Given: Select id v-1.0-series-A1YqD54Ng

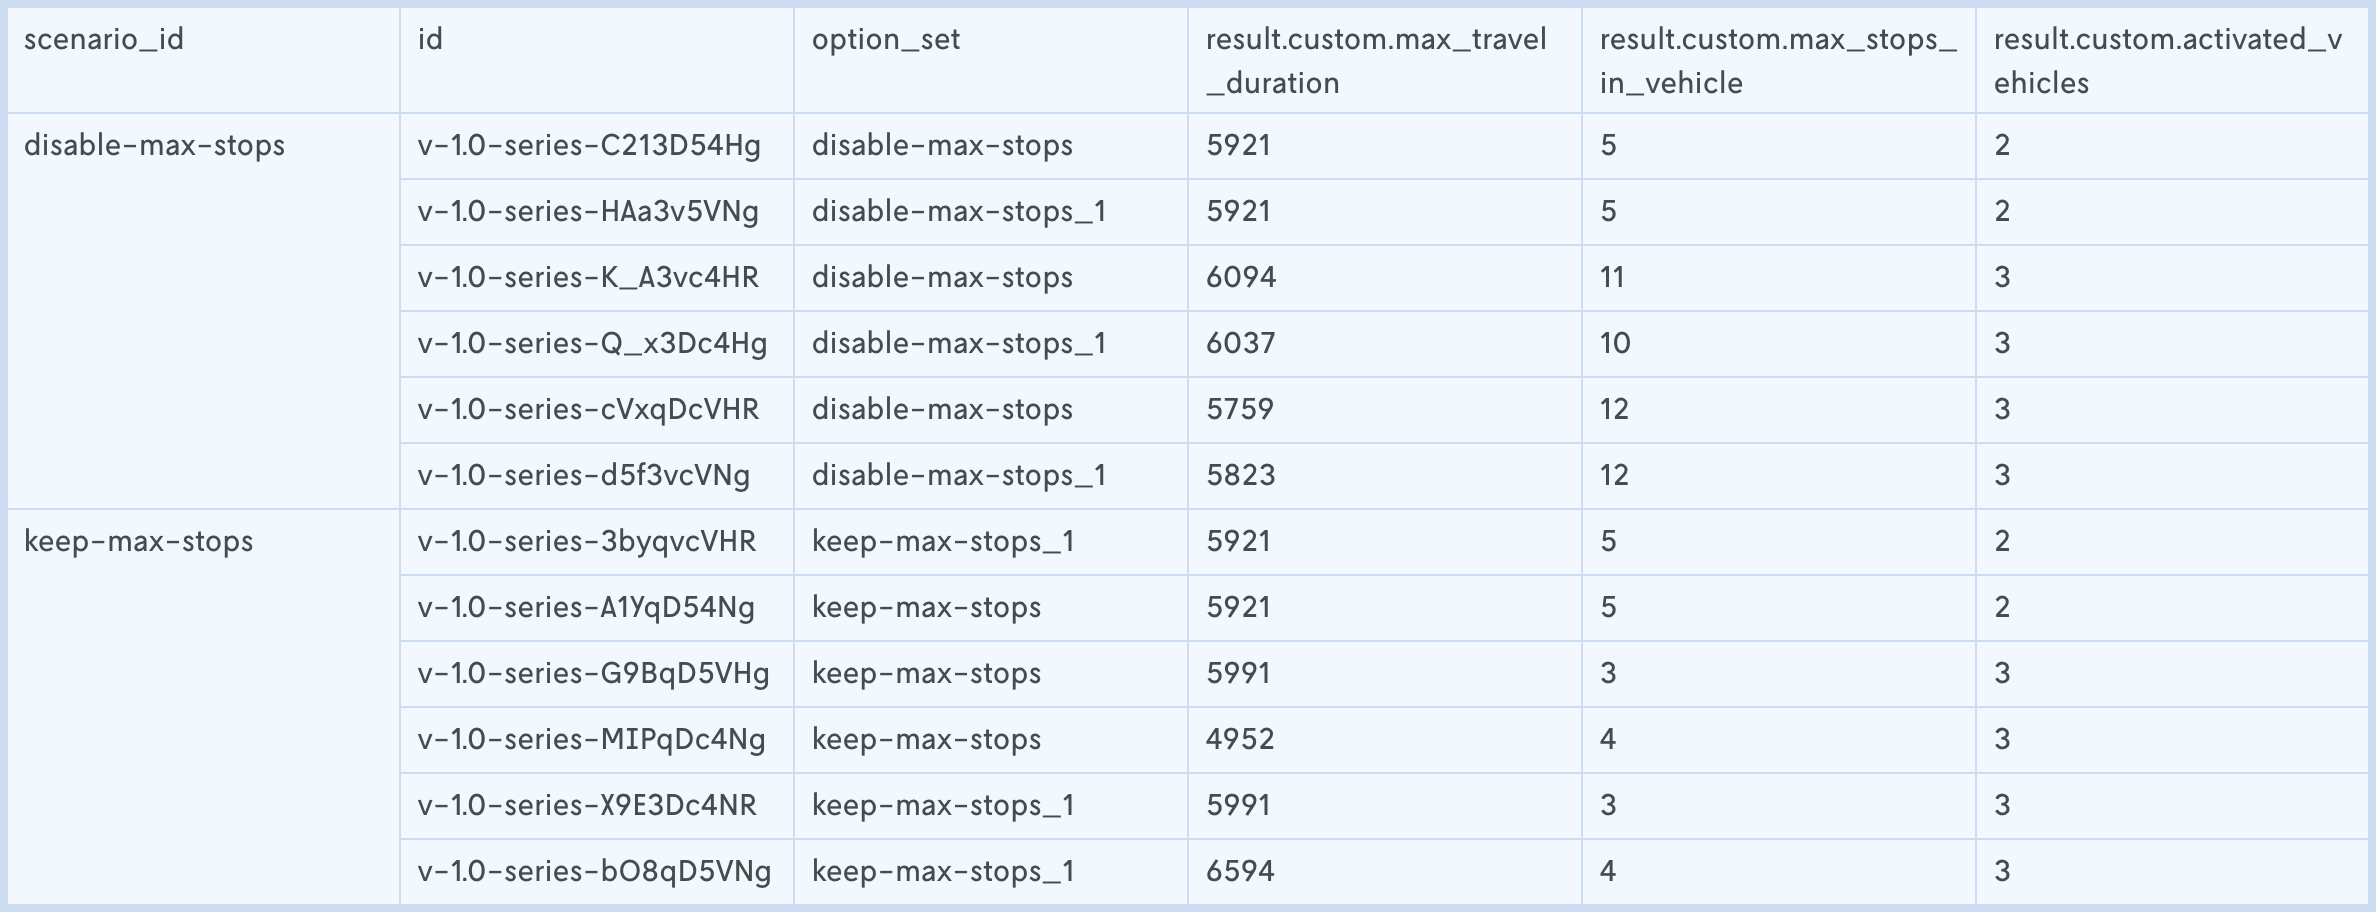Looking at the screenshot, I should coord(586,608).
